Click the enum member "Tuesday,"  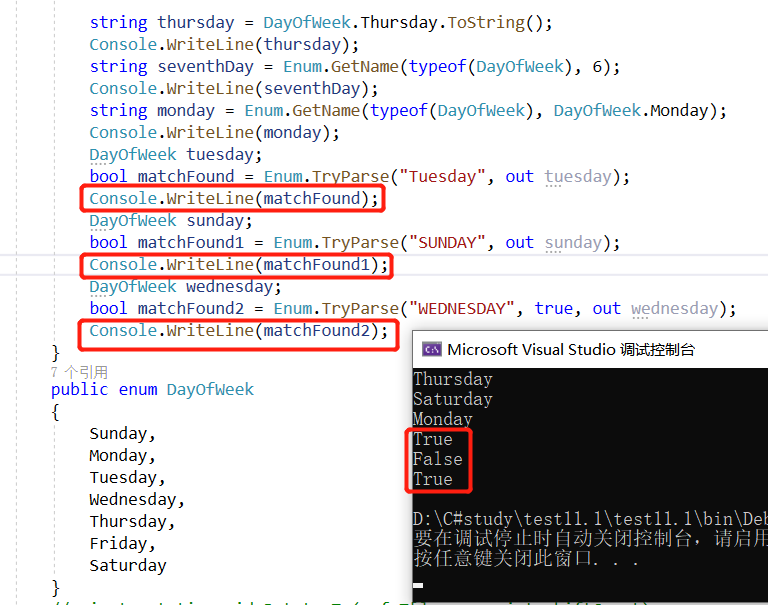(x=127, y=478)
